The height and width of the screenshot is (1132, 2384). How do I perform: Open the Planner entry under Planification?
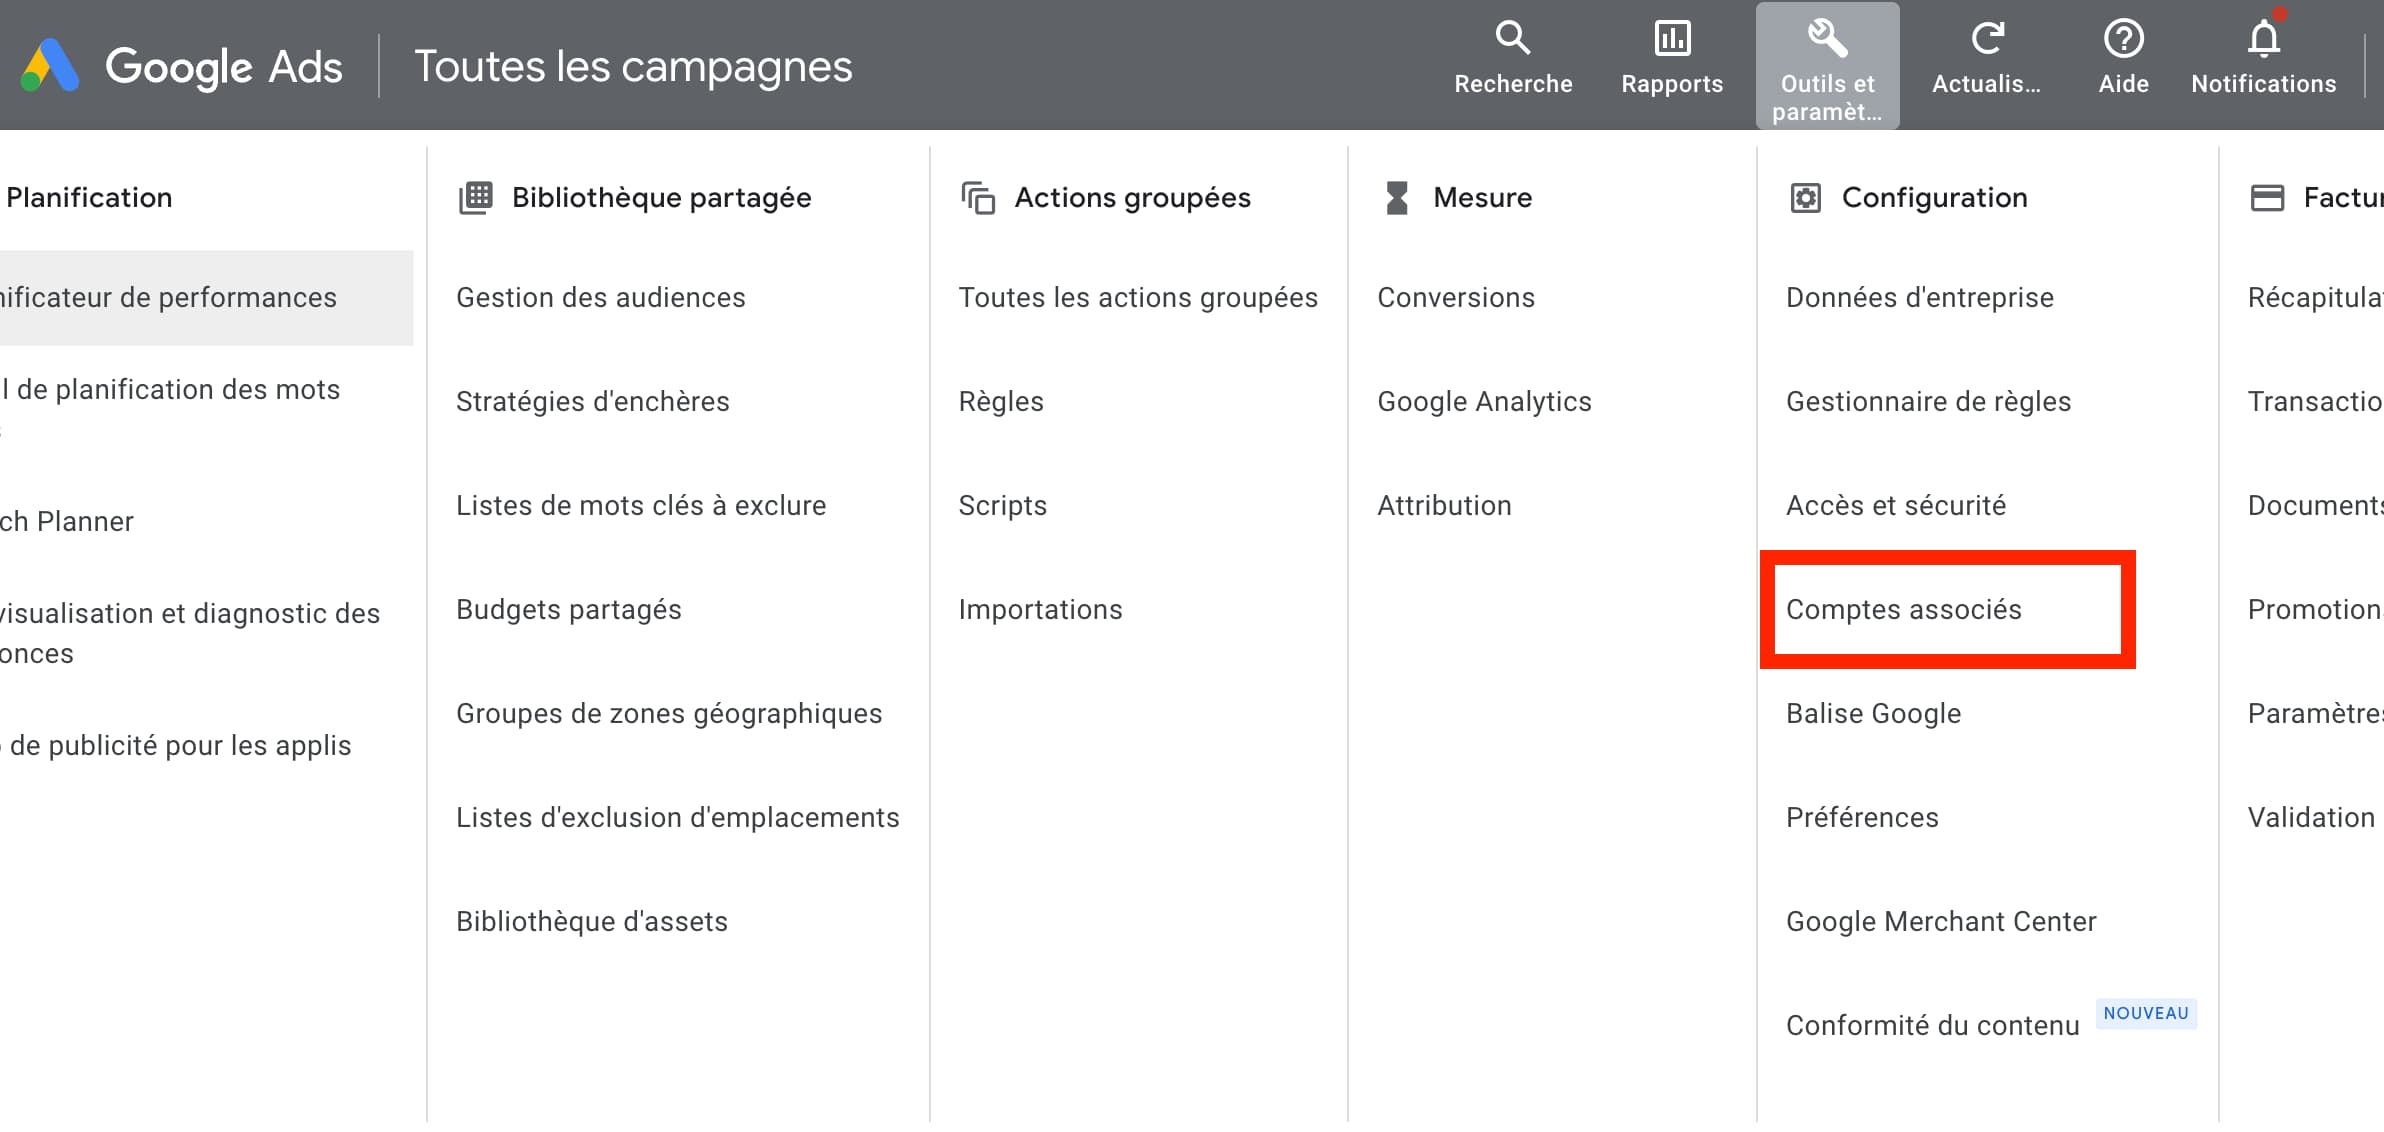point(67,522)
